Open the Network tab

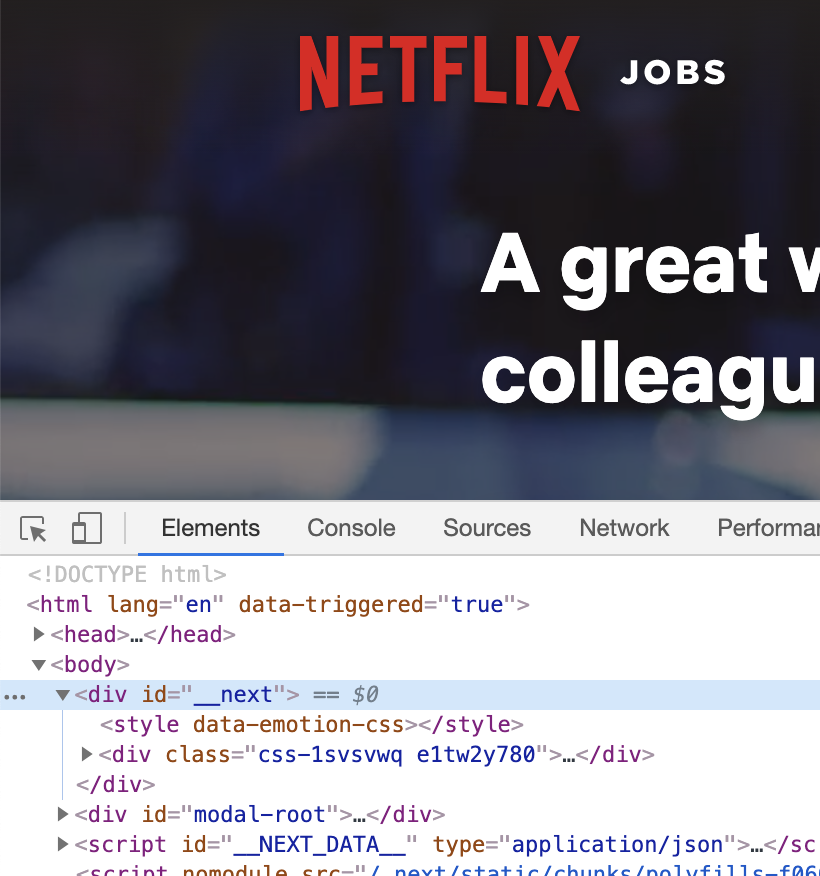624,529
